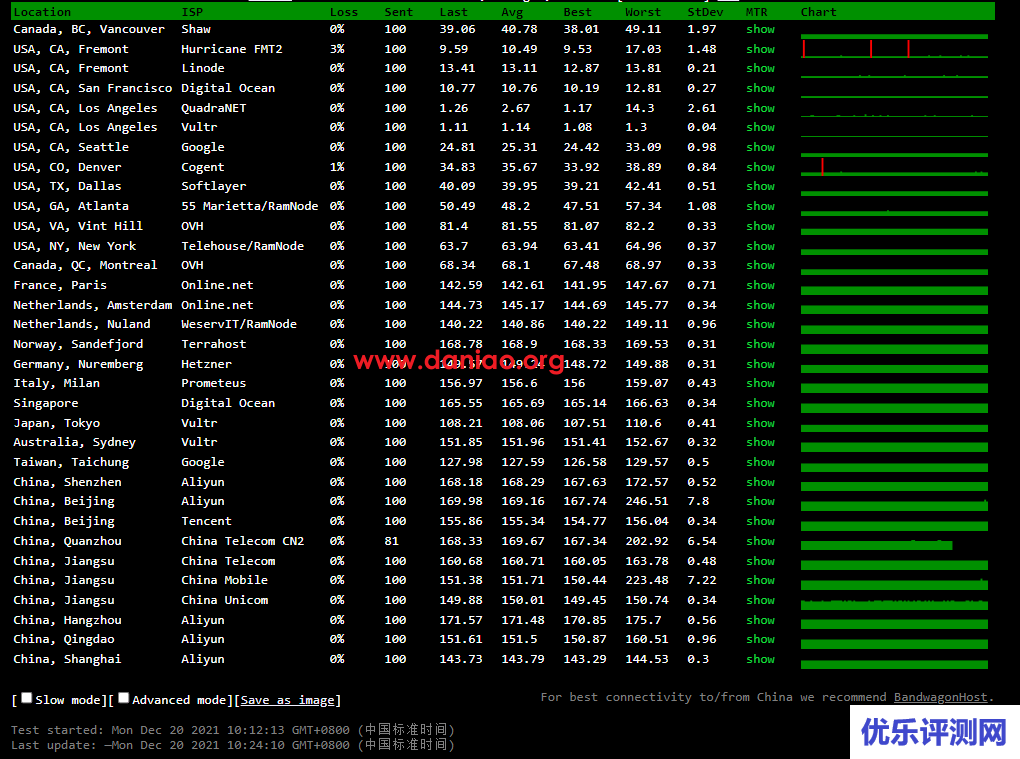Show MTR for Jiangsu China Mobile

click(760, 580)
